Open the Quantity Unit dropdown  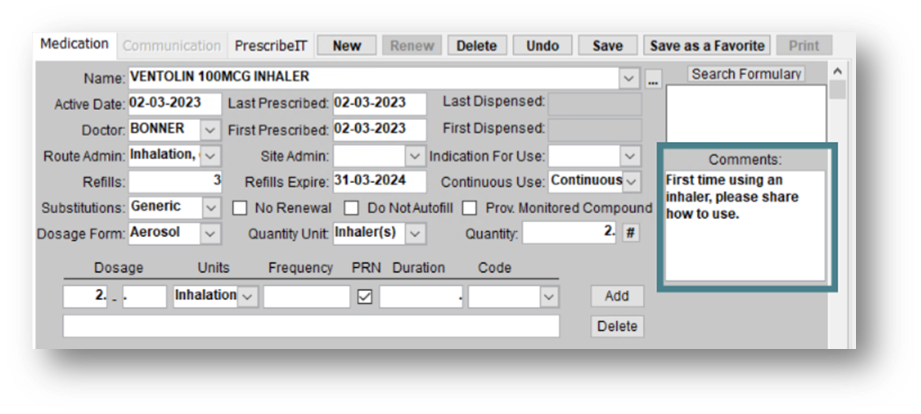[x=415, y=234]
